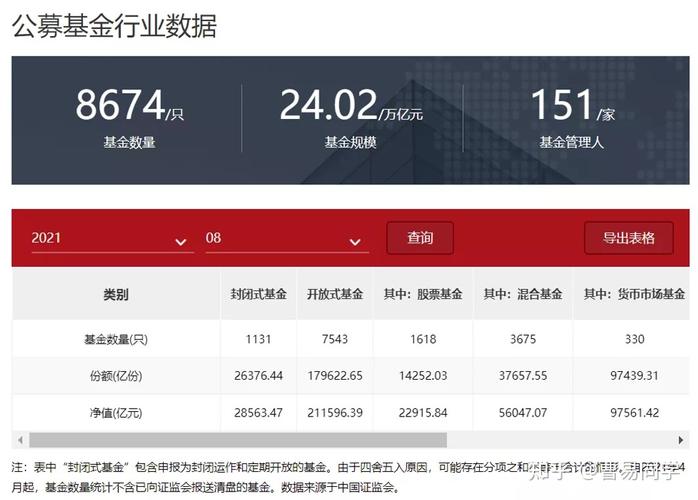Click the cell value 97439.31
This screenshot has height=500, width=698.
click(x=634, y=376)
